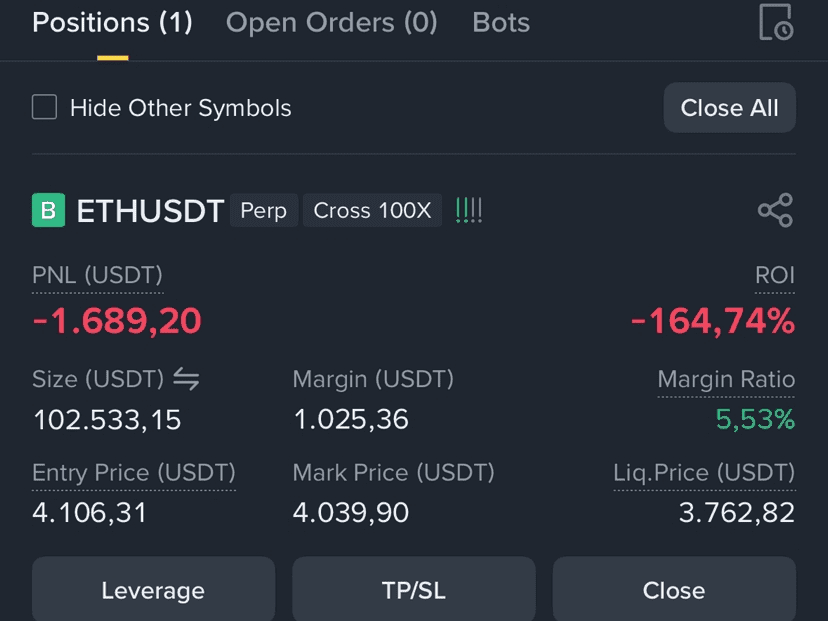This screenshot has height=621, width=828.
Task: Select the Positions (1) tab
Action: coord(112,23)
